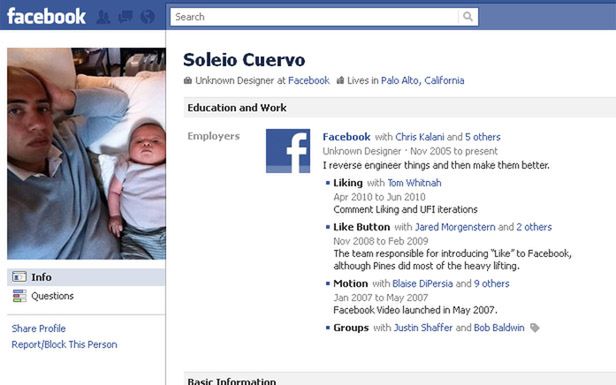The width and height of the screenshot is (616, 385).
Task: Click the Motion project title
Action: point(350,284)
